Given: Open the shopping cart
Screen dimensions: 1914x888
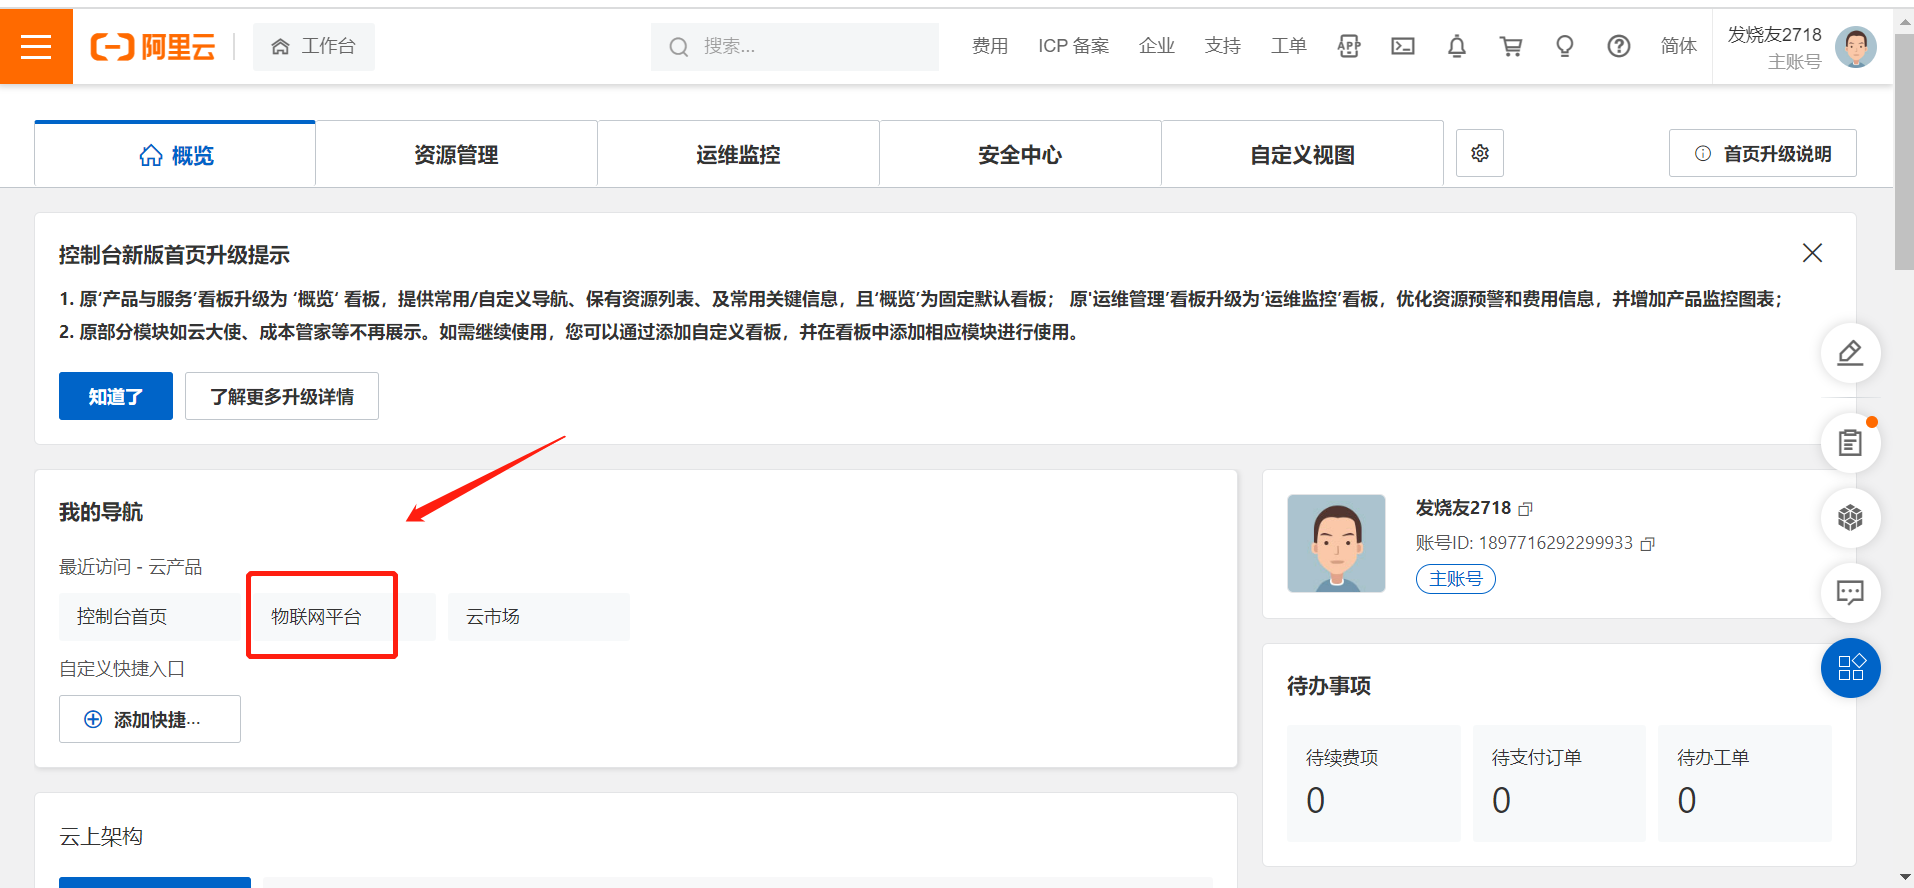Looking at the screenshot, I should click(1511, 46).
